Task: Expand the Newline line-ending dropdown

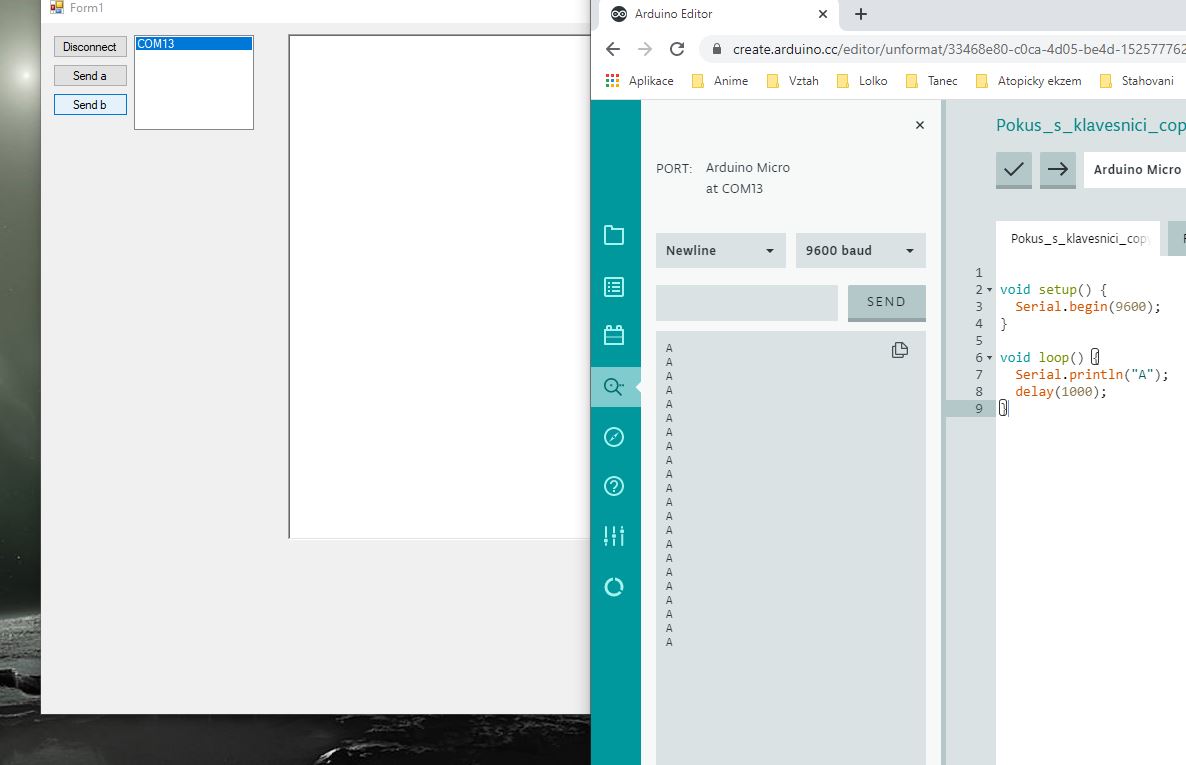Action: 720,251
